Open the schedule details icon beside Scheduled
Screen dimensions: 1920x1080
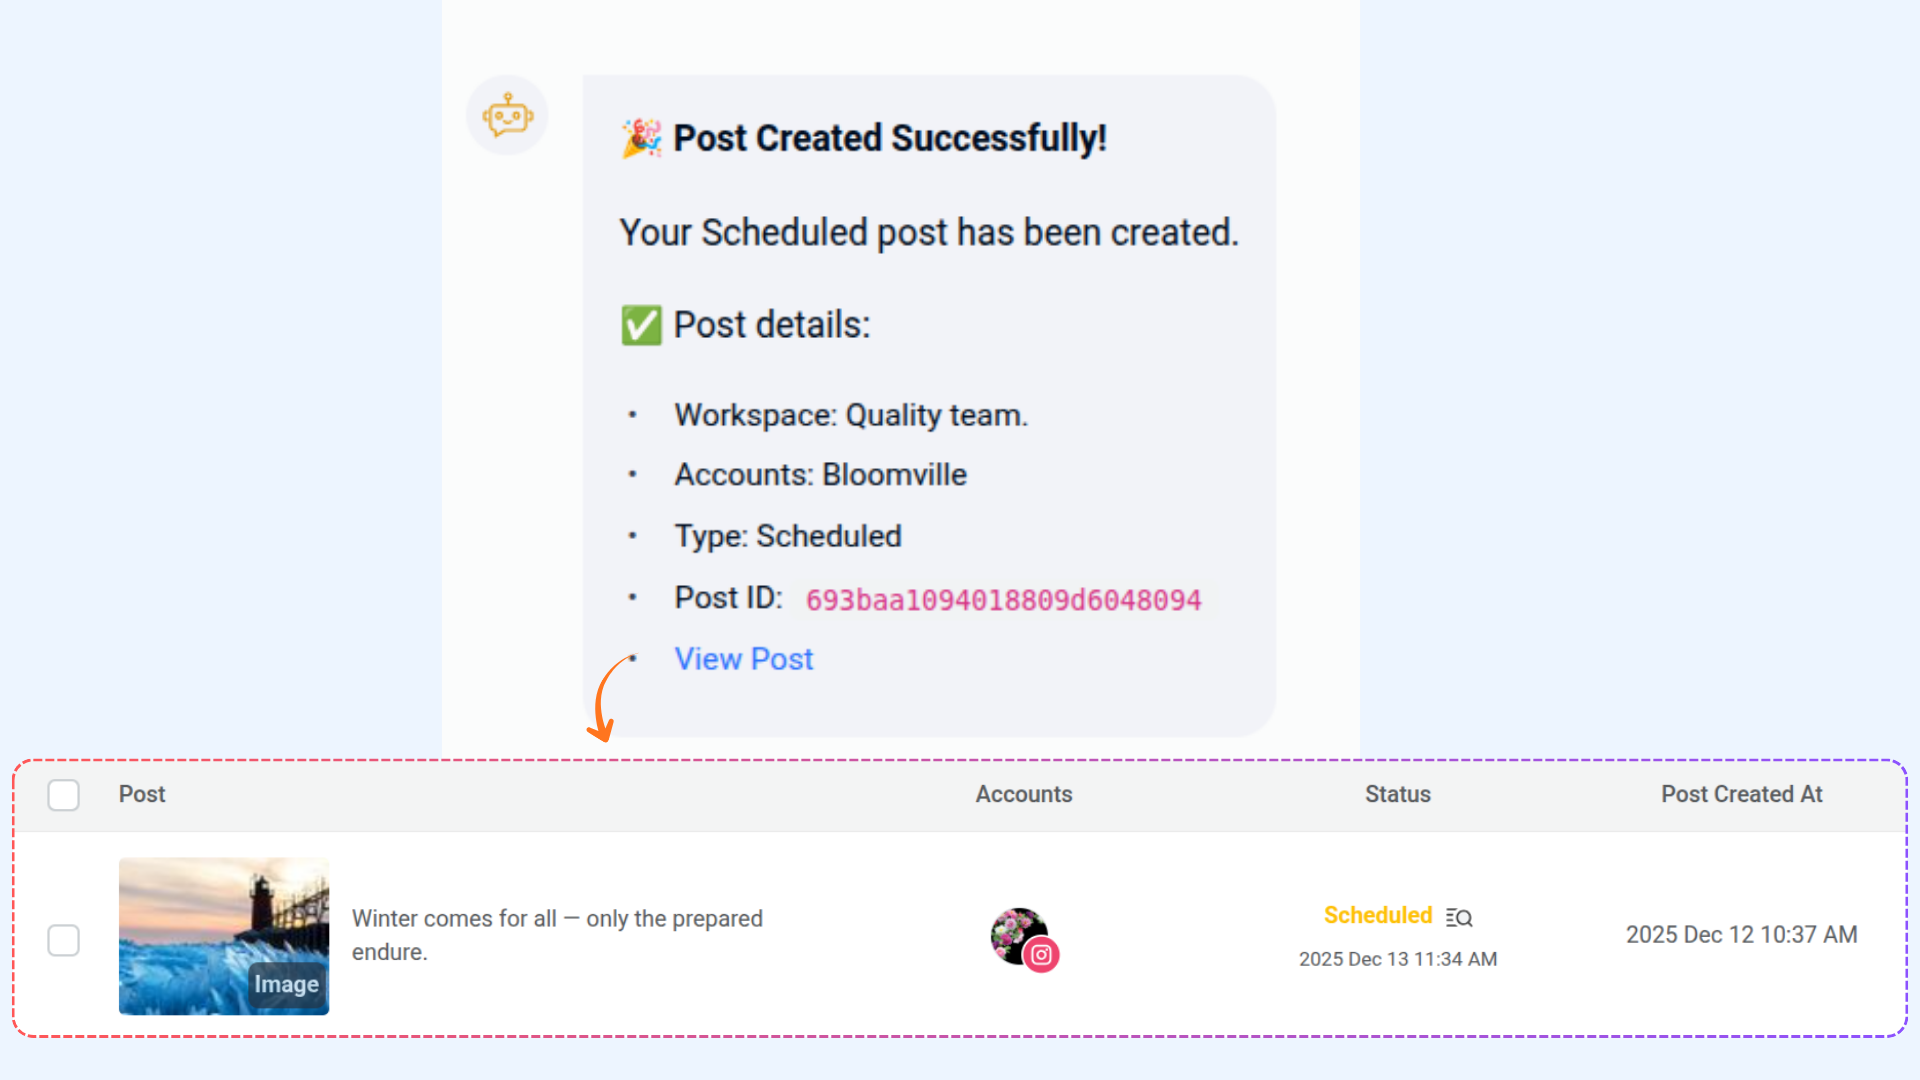(x=1459, y=917)
